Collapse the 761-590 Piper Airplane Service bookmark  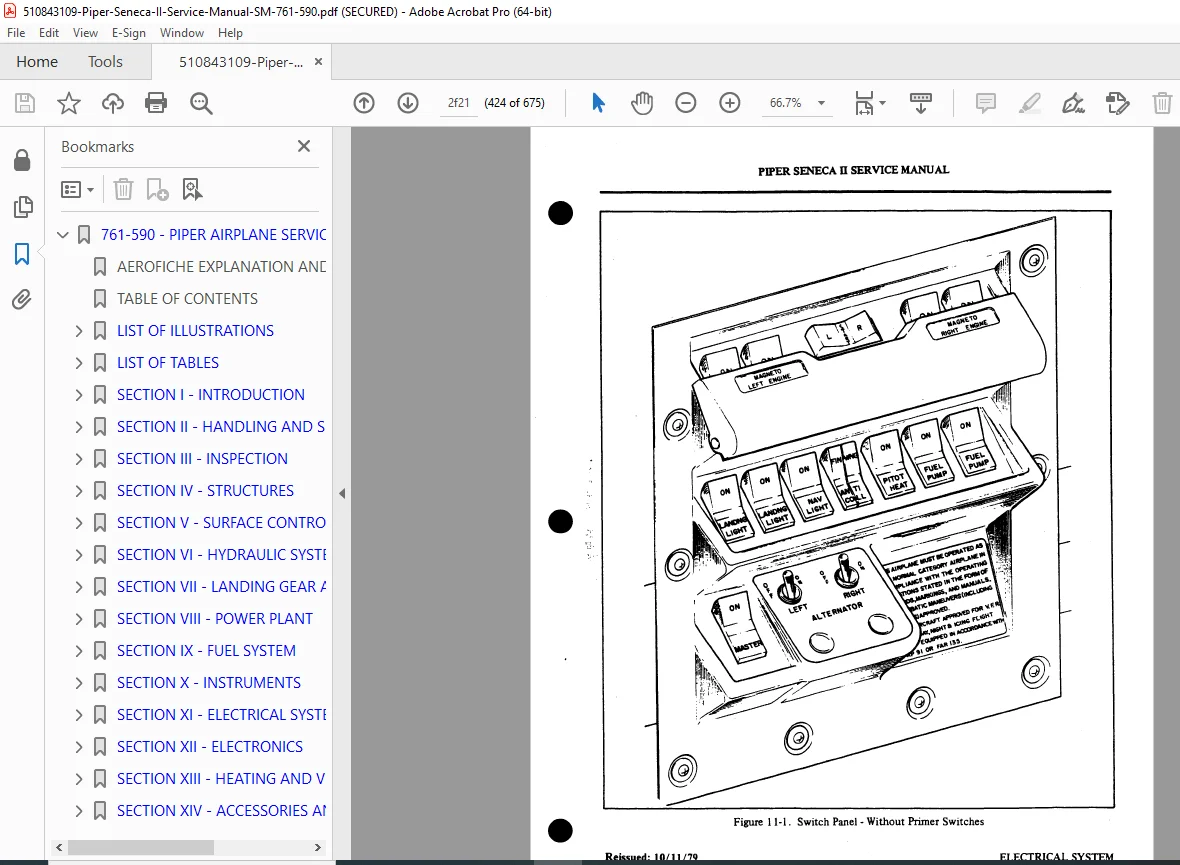click(x=63, y=235)
